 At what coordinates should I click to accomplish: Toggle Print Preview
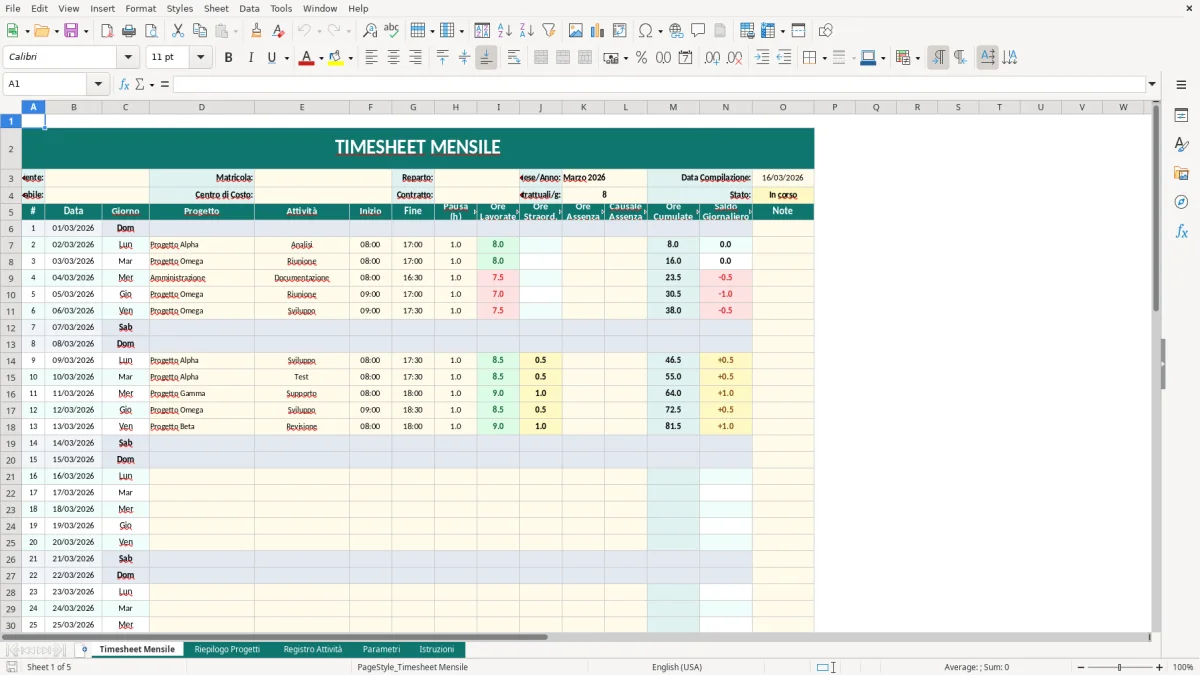[x=150, y=31]
